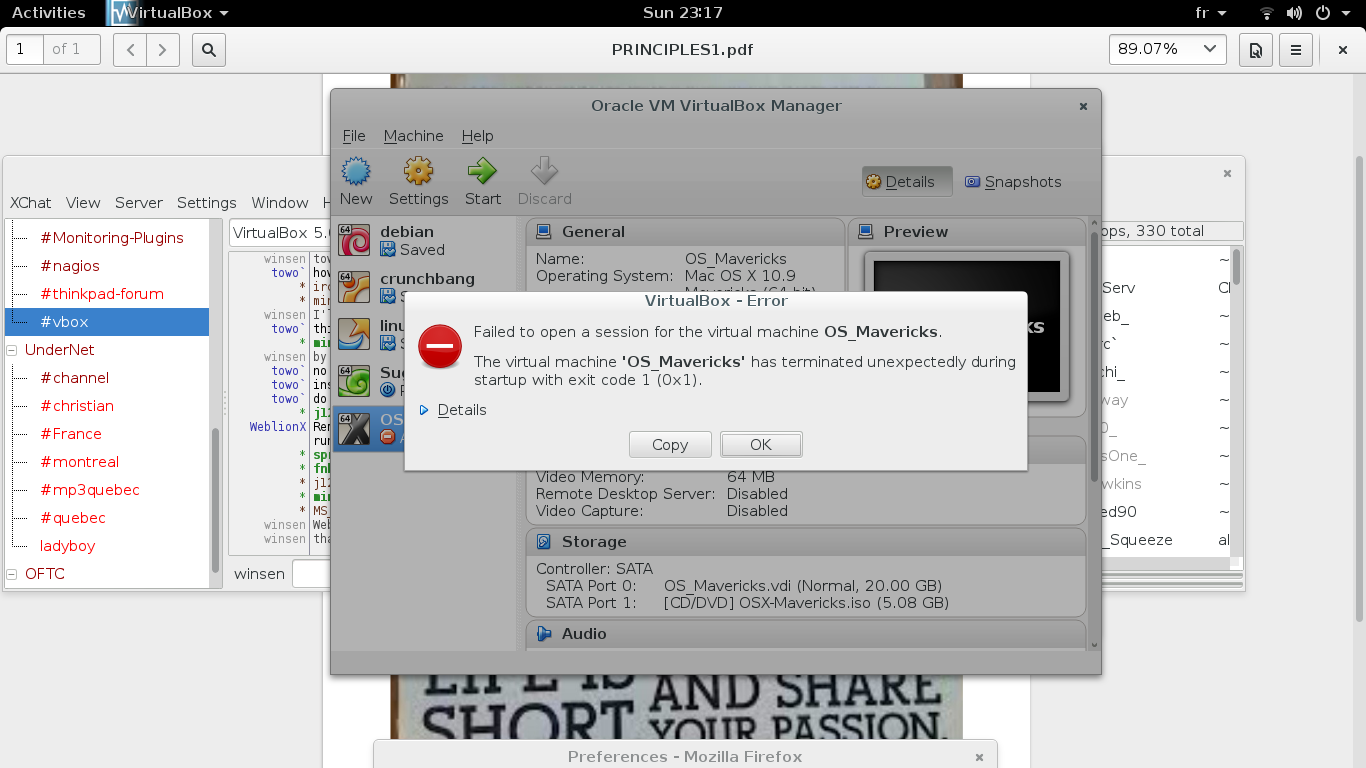Click Activities in the top bar
This screenshot has width=1366, height=768.
pos(48,13)
